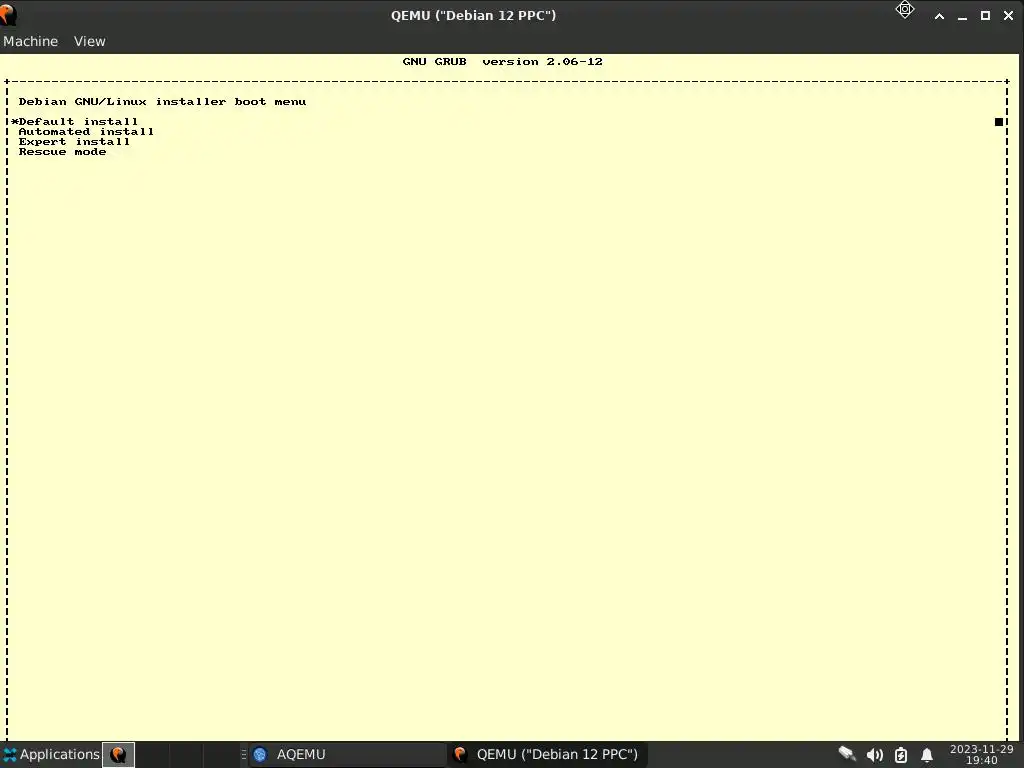Click the GRUB menu scroll indicator block
The width and height of the screenshot is (1024, 768).
999,121
